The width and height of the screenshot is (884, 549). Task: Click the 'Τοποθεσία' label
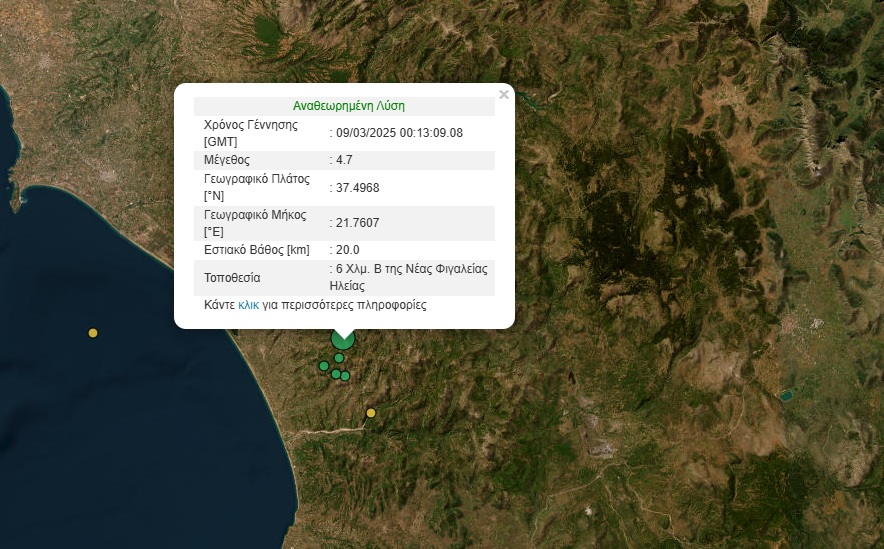coord(232,278)
